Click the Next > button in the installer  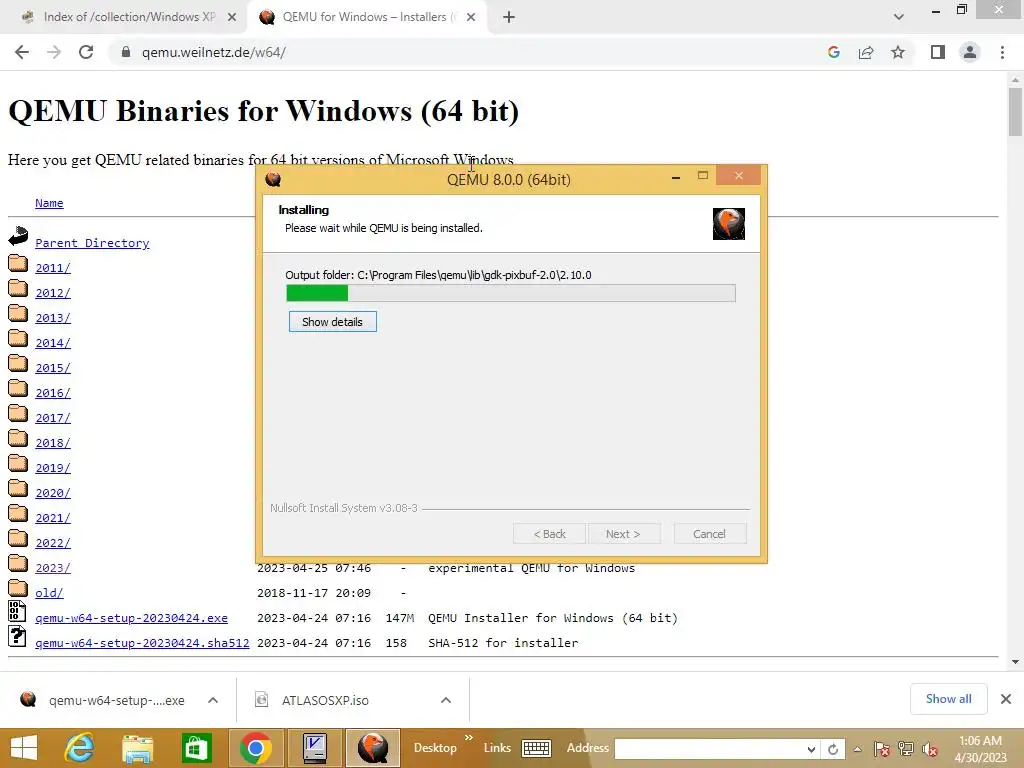tap(624, 534)
